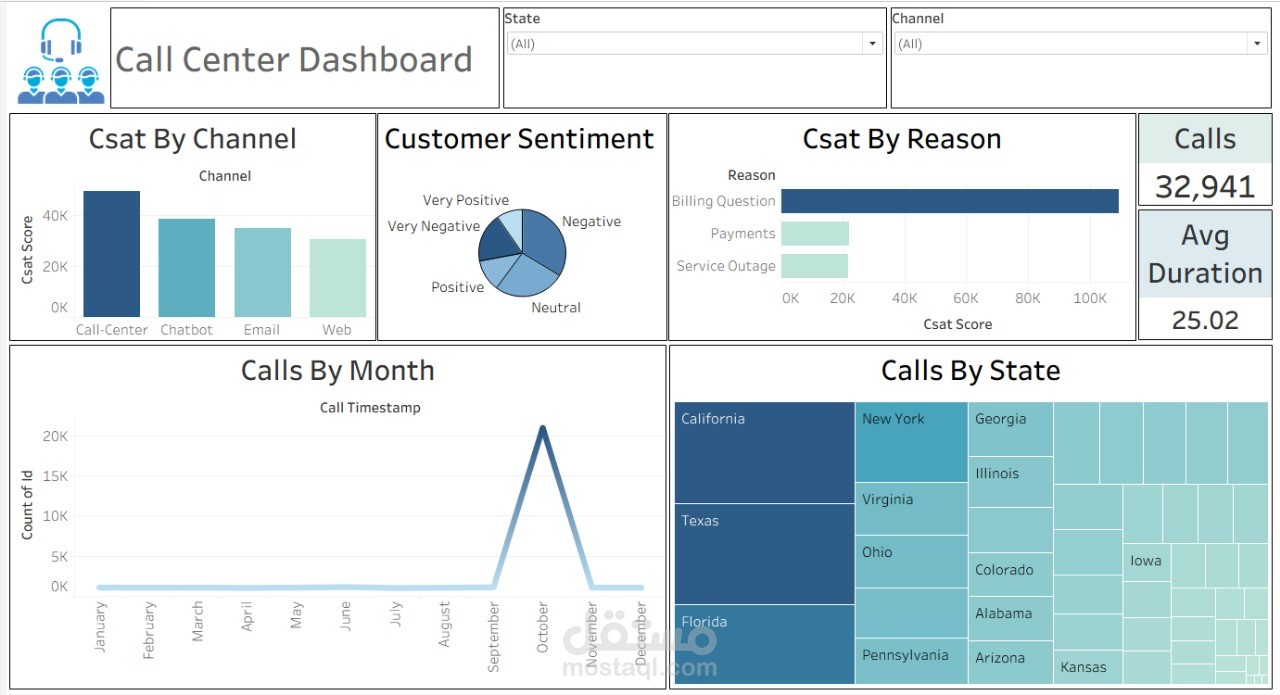Select the New York tile in the treemap
The image size is (1280, 695).
point(911,442)
